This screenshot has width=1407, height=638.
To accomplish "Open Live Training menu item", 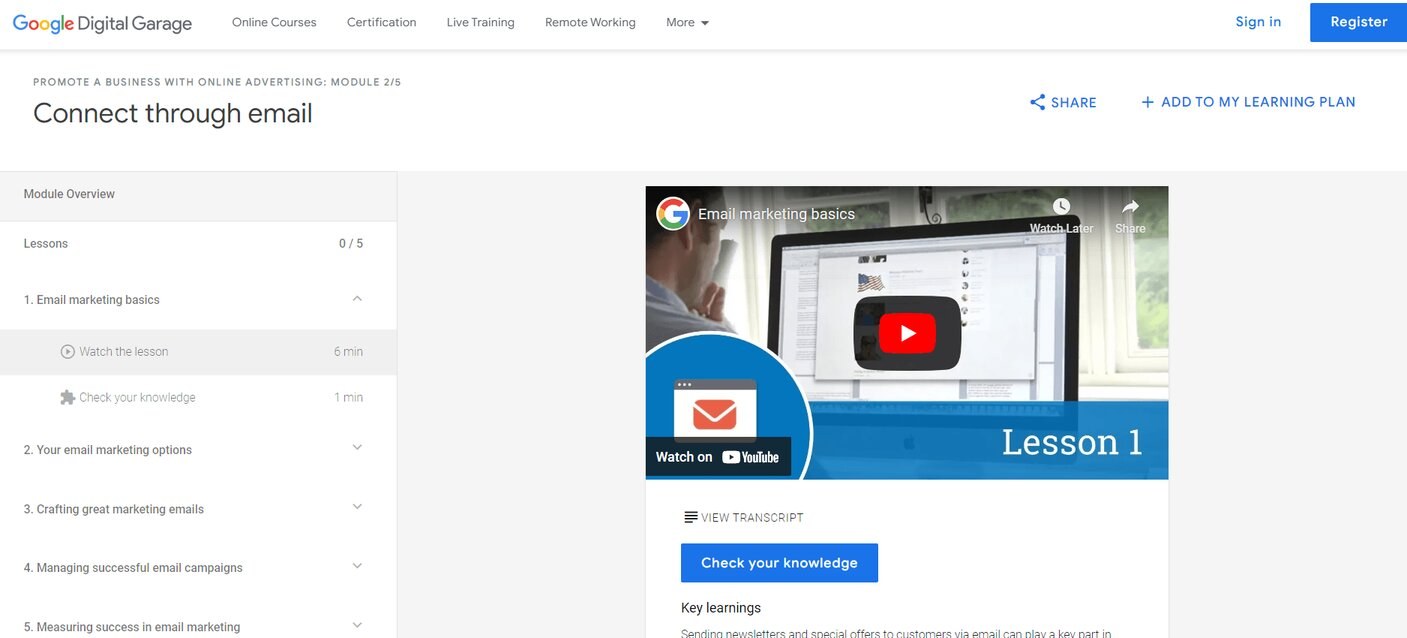I will coord(480,22).
